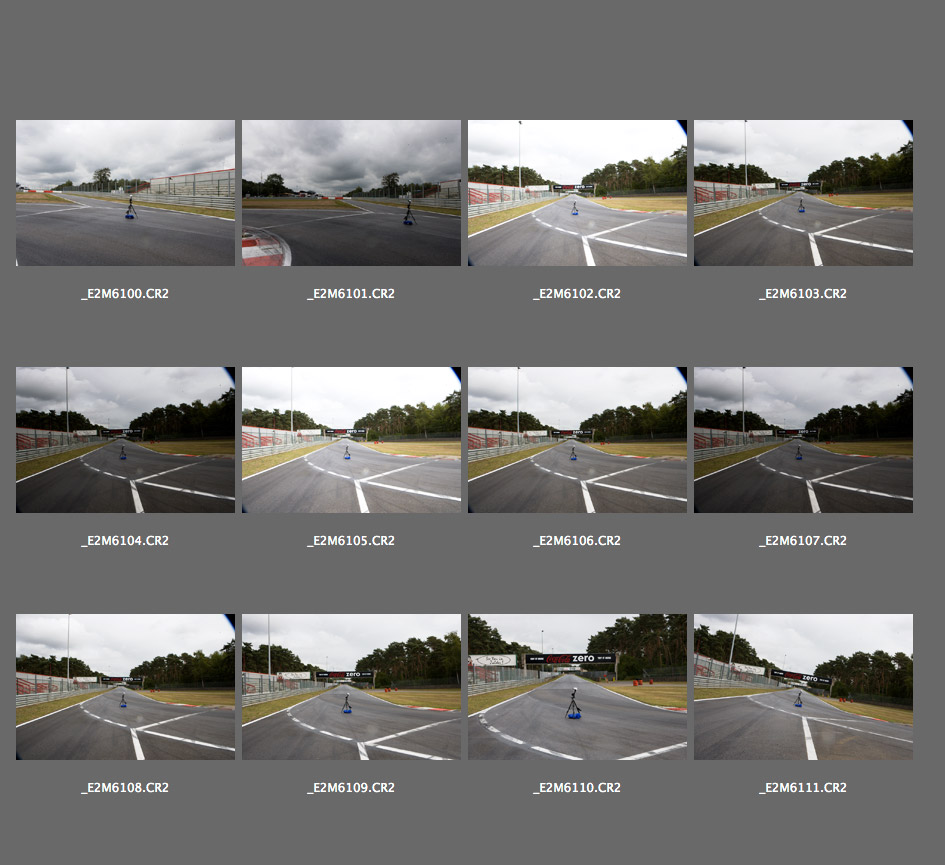Select the _E2M6100.CR2 thumbnail image

coord(125,193)
